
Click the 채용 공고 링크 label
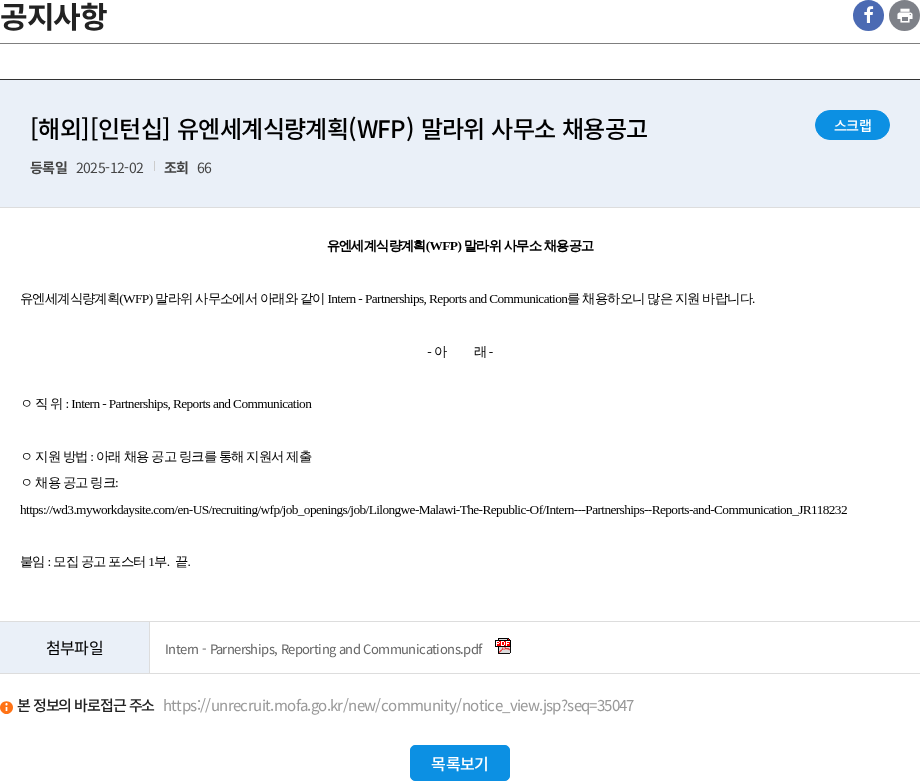pyautogui.click(x=70, y=483)
